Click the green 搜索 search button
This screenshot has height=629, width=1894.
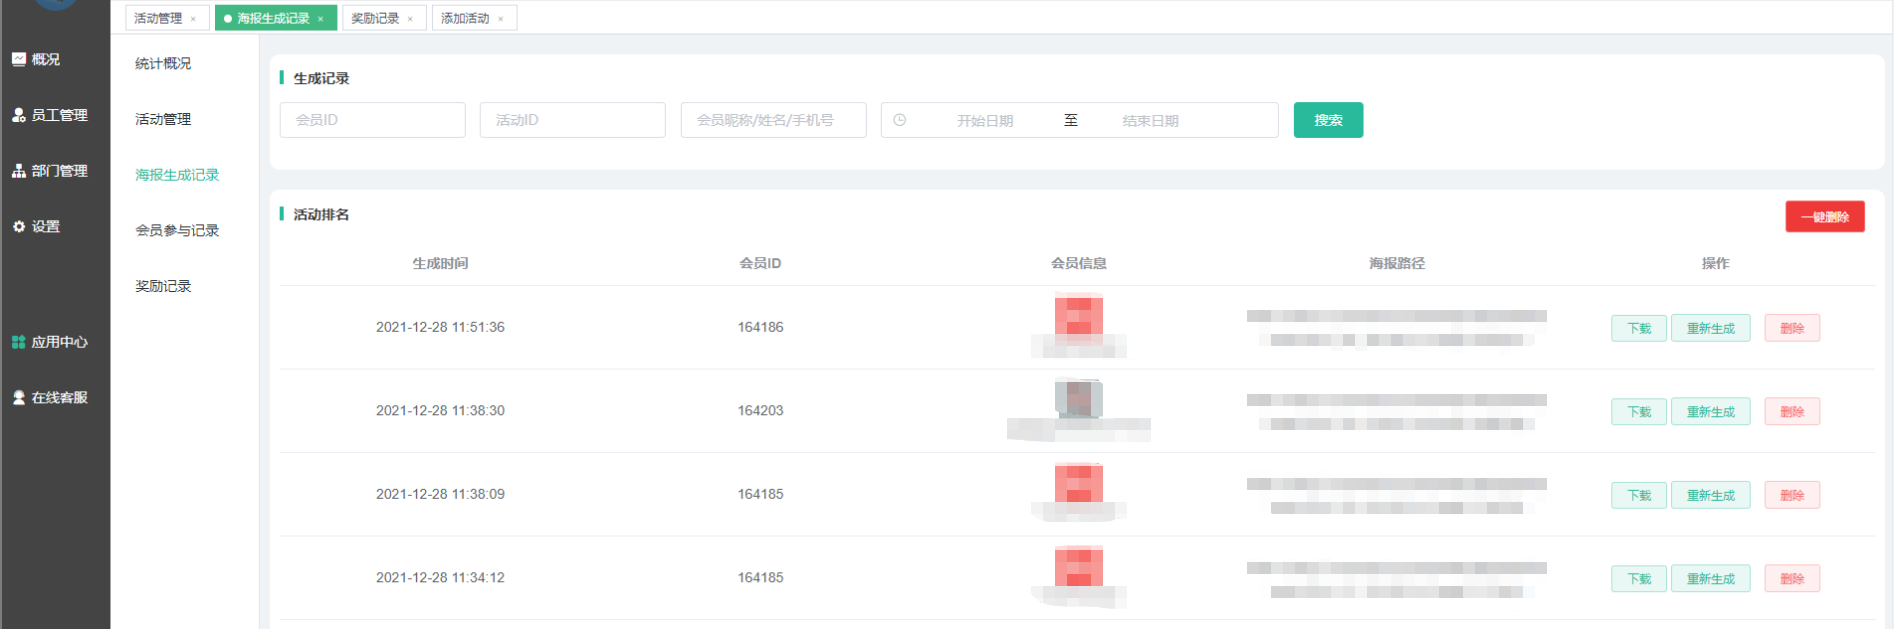pos(1328,120)
